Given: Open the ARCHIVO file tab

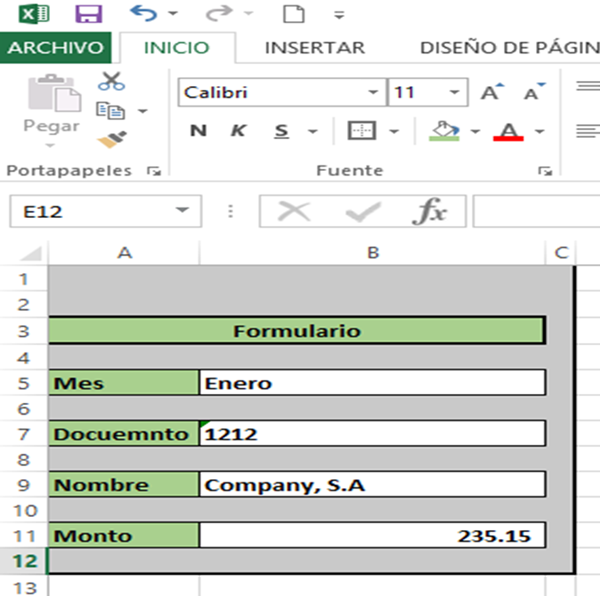Looking at the screenshot, I should [55, 47].
